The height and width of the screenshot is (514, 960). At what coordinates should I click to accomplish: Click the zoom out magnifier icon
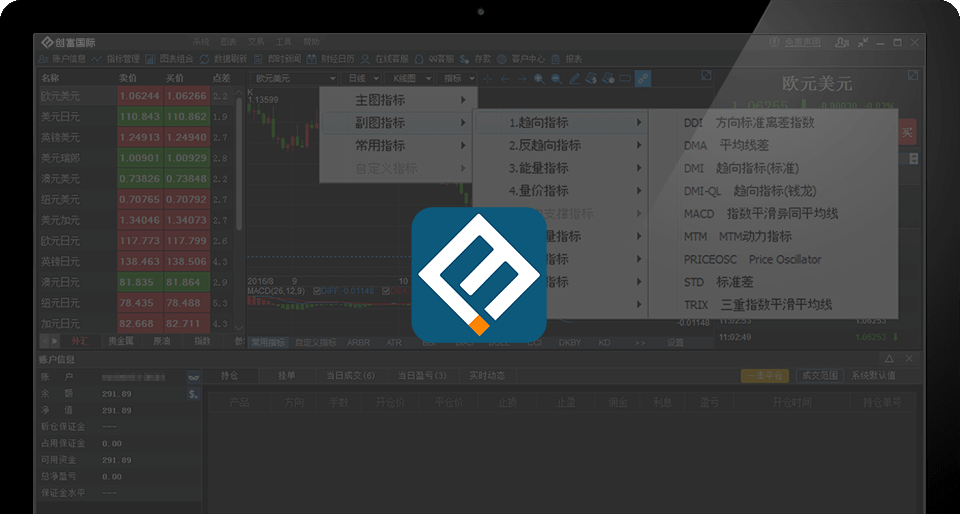pyautogui.click(x=557, y=78)
